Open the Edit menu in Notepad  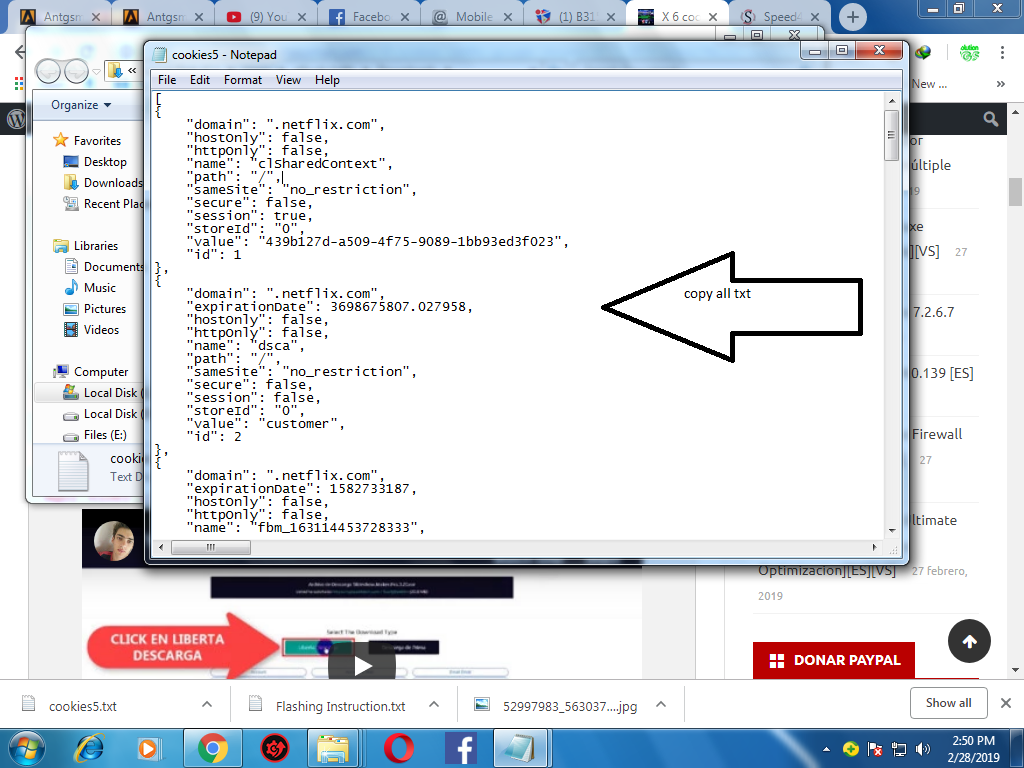pyautogui.click(x=200, y=80)
